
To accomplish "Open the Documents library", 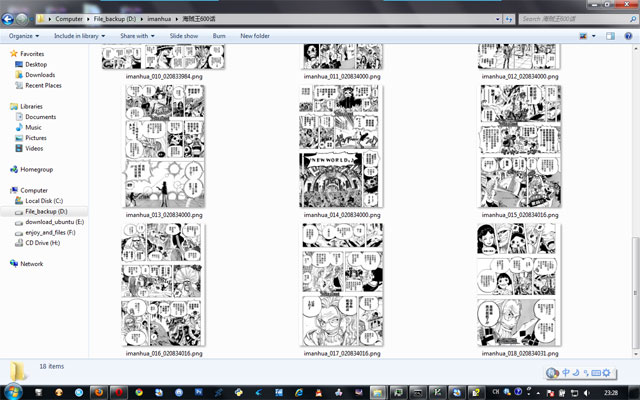I will (x=40, y=117).
